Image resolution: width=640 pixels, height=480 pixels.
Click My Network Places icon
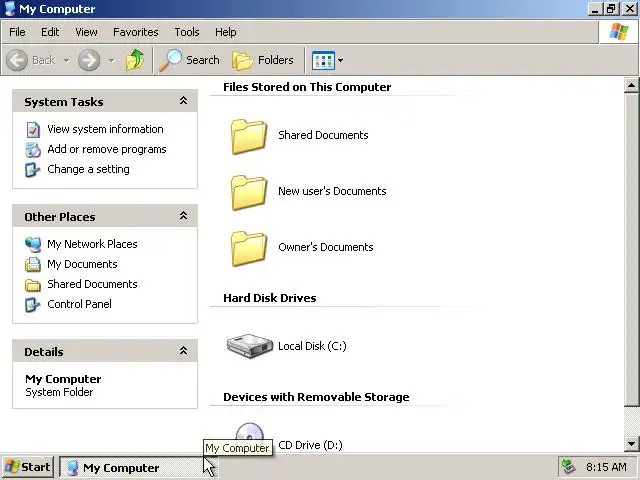pos(33,244)
